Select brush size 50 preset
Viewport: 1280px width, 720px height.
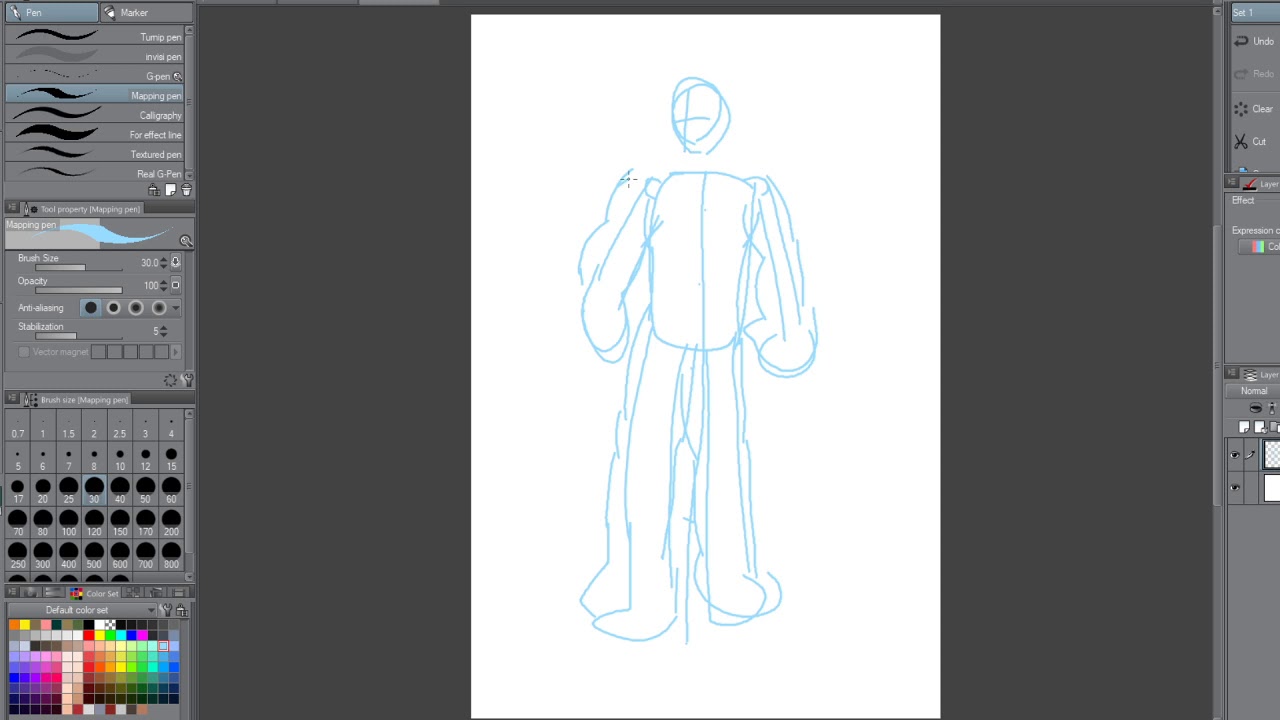[145, 487]
